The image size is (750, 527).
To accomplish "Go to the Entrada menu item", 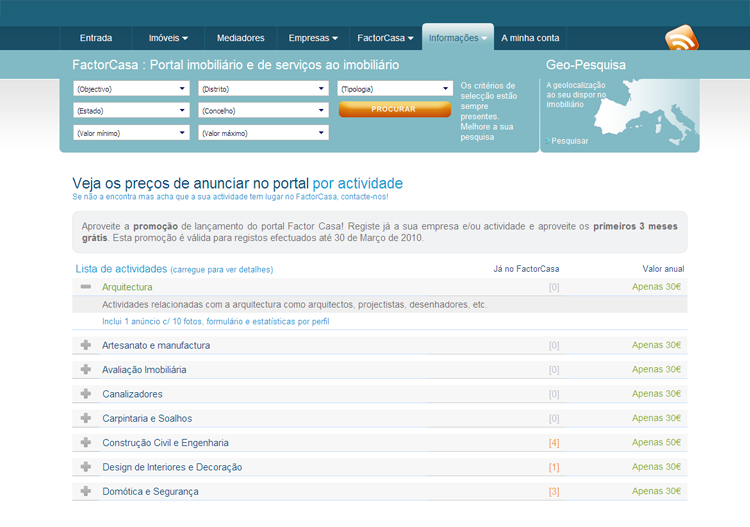I will tap(96, 38).
